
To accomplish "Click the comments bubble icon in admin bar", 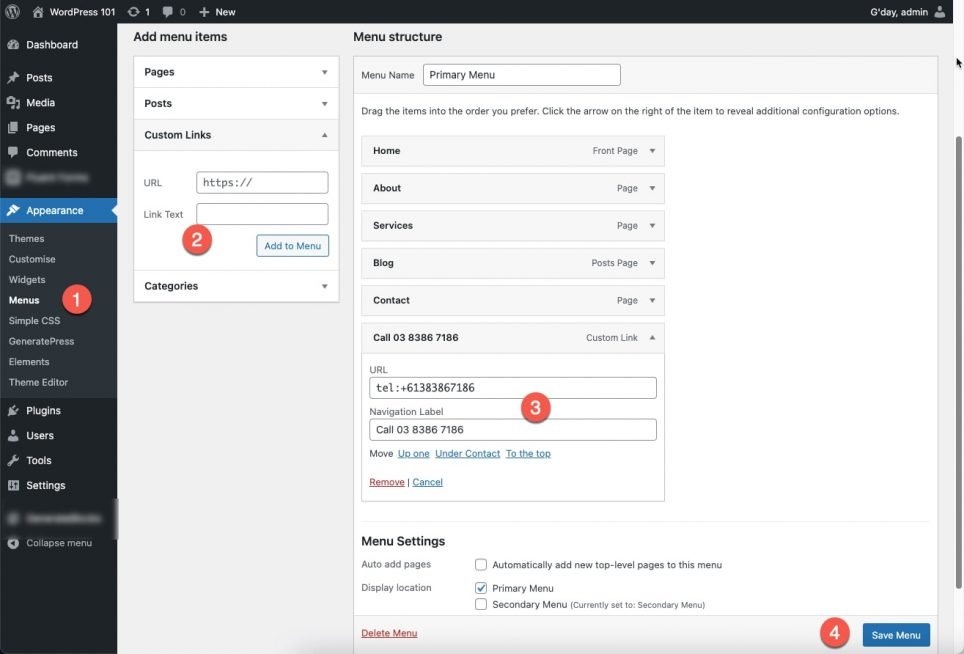I will 167,12.
